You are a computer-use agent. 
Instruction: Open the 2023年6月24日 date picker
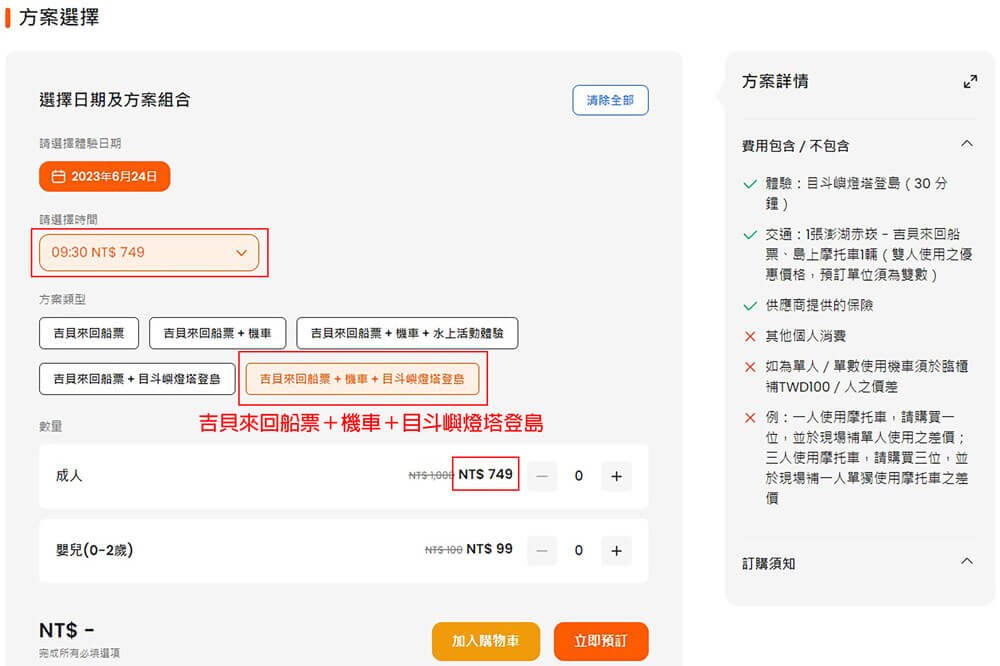(x=105, y=177)
